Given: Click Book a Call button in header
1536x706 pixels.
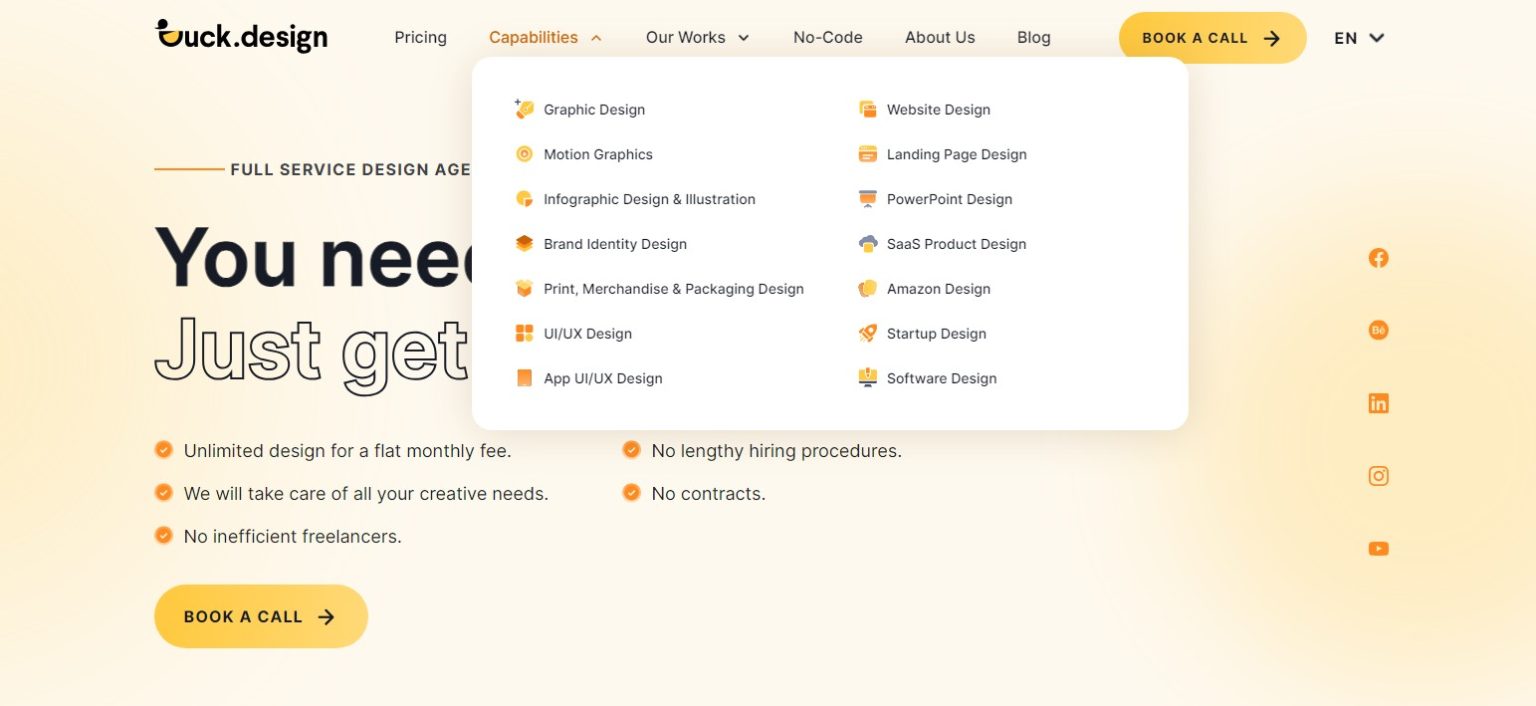Looking at the screenshot, I should 1212,38.
